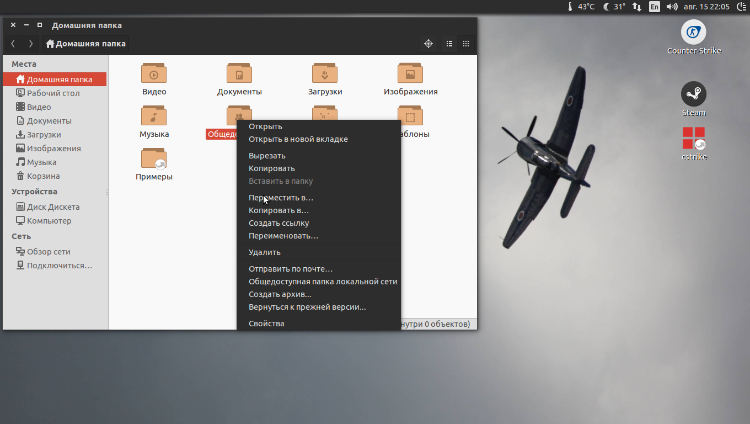This screenshot has width=750, height=424.
Task: Select Обзор сети in the sidebar
Action: coord(51,252)
